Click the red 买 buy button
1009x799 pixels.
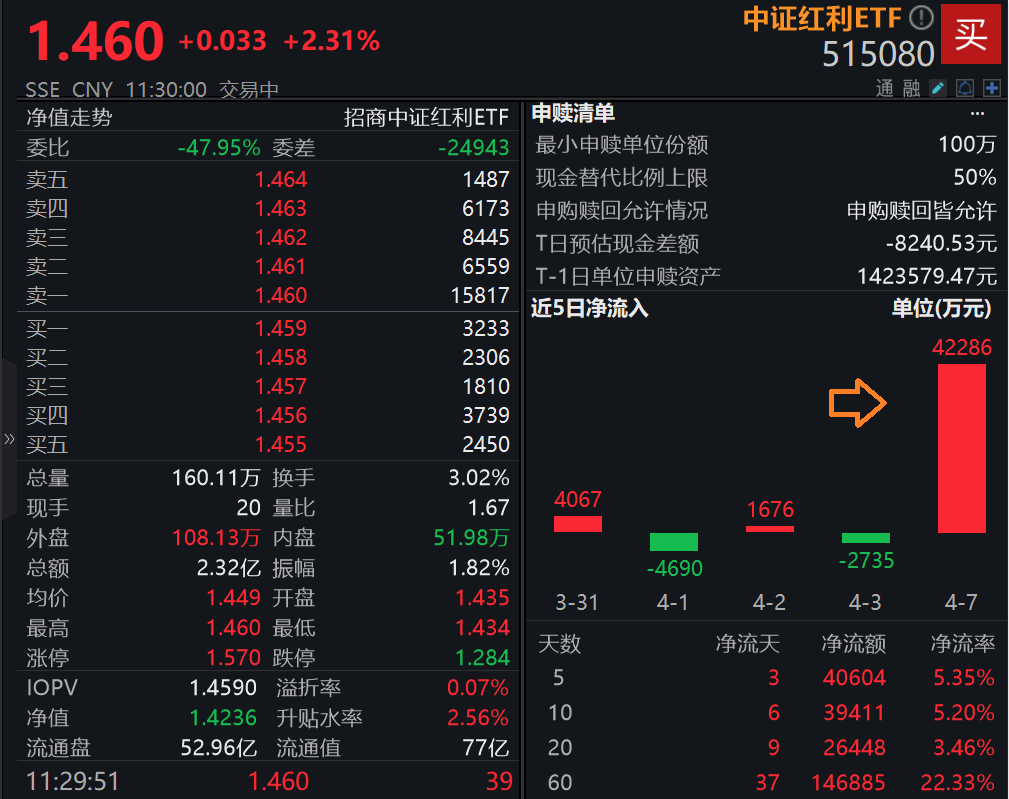click(x=970, y=34)
